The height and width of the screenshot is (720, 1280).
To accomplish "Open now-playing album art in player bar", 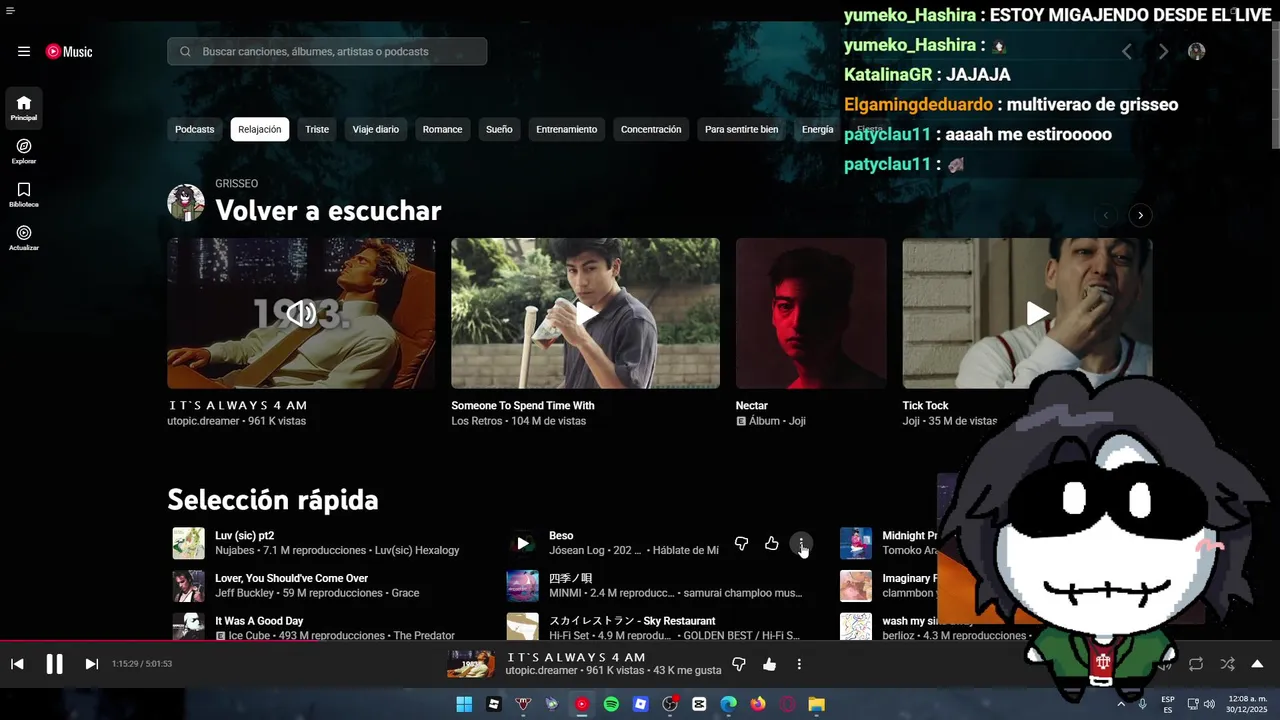I will click(471, 664).
